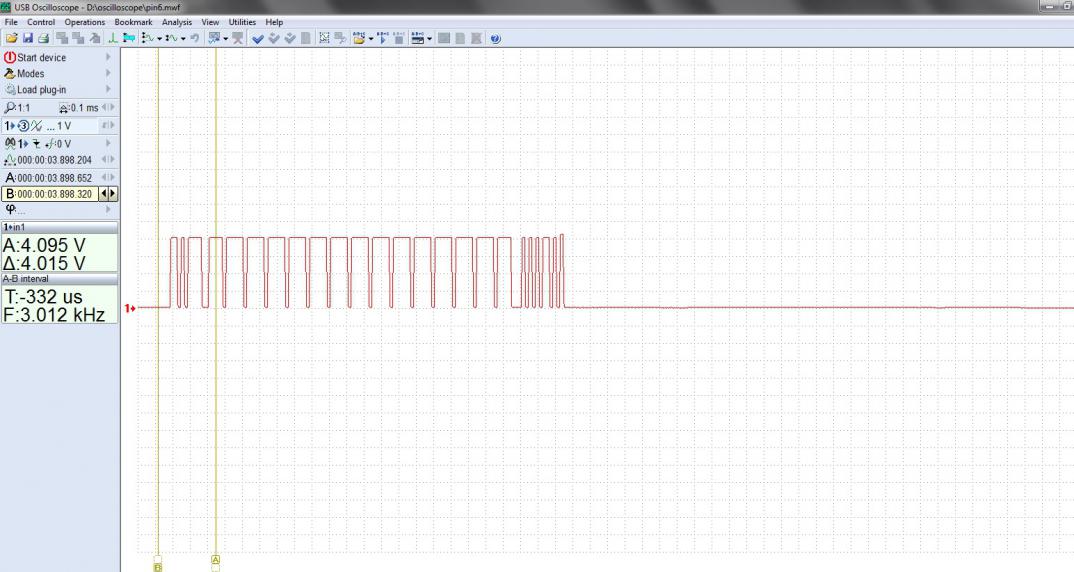Click the T:-332 us interval readout

point(43,297)
